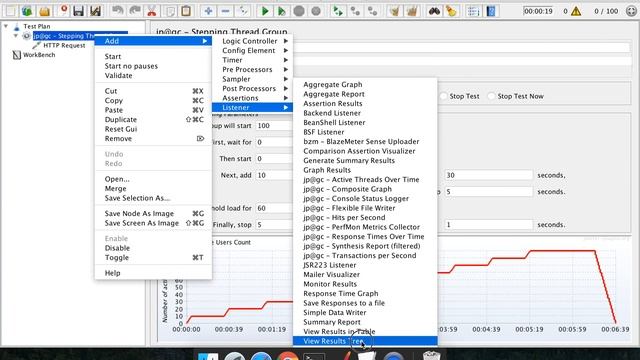640x360 pixels.
Task: Choose Start no pauses in context menu
Action: click(x=153, y=66)
